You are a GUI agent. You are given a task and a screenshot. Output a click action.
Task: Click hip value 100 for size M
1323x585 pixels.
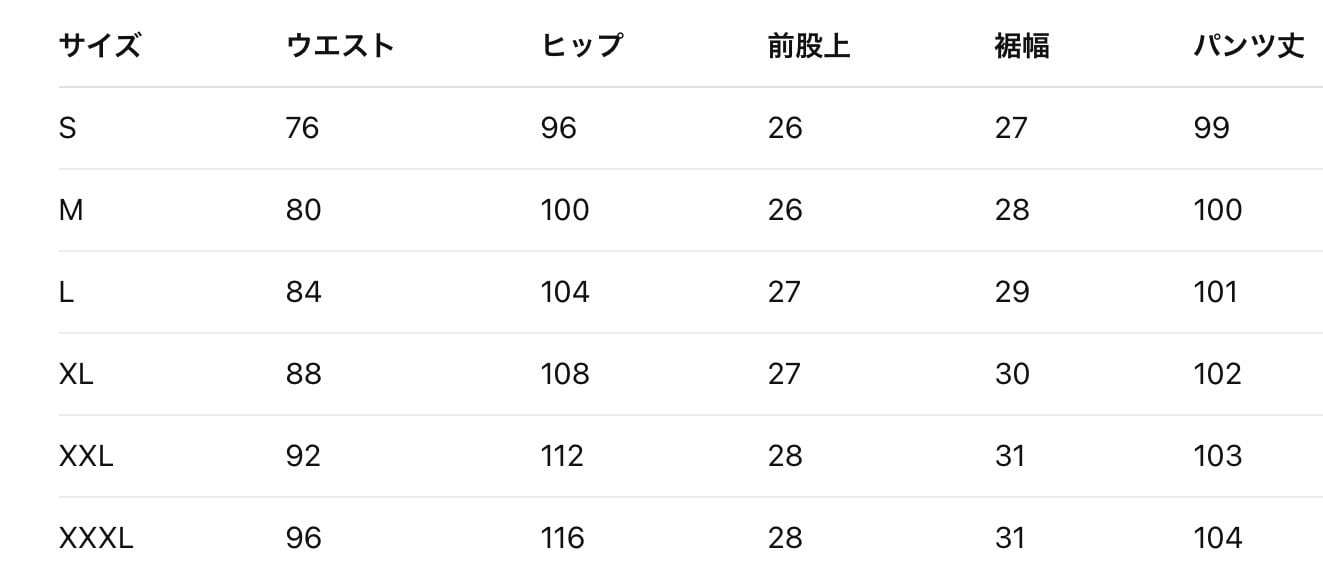coord(565,210)
